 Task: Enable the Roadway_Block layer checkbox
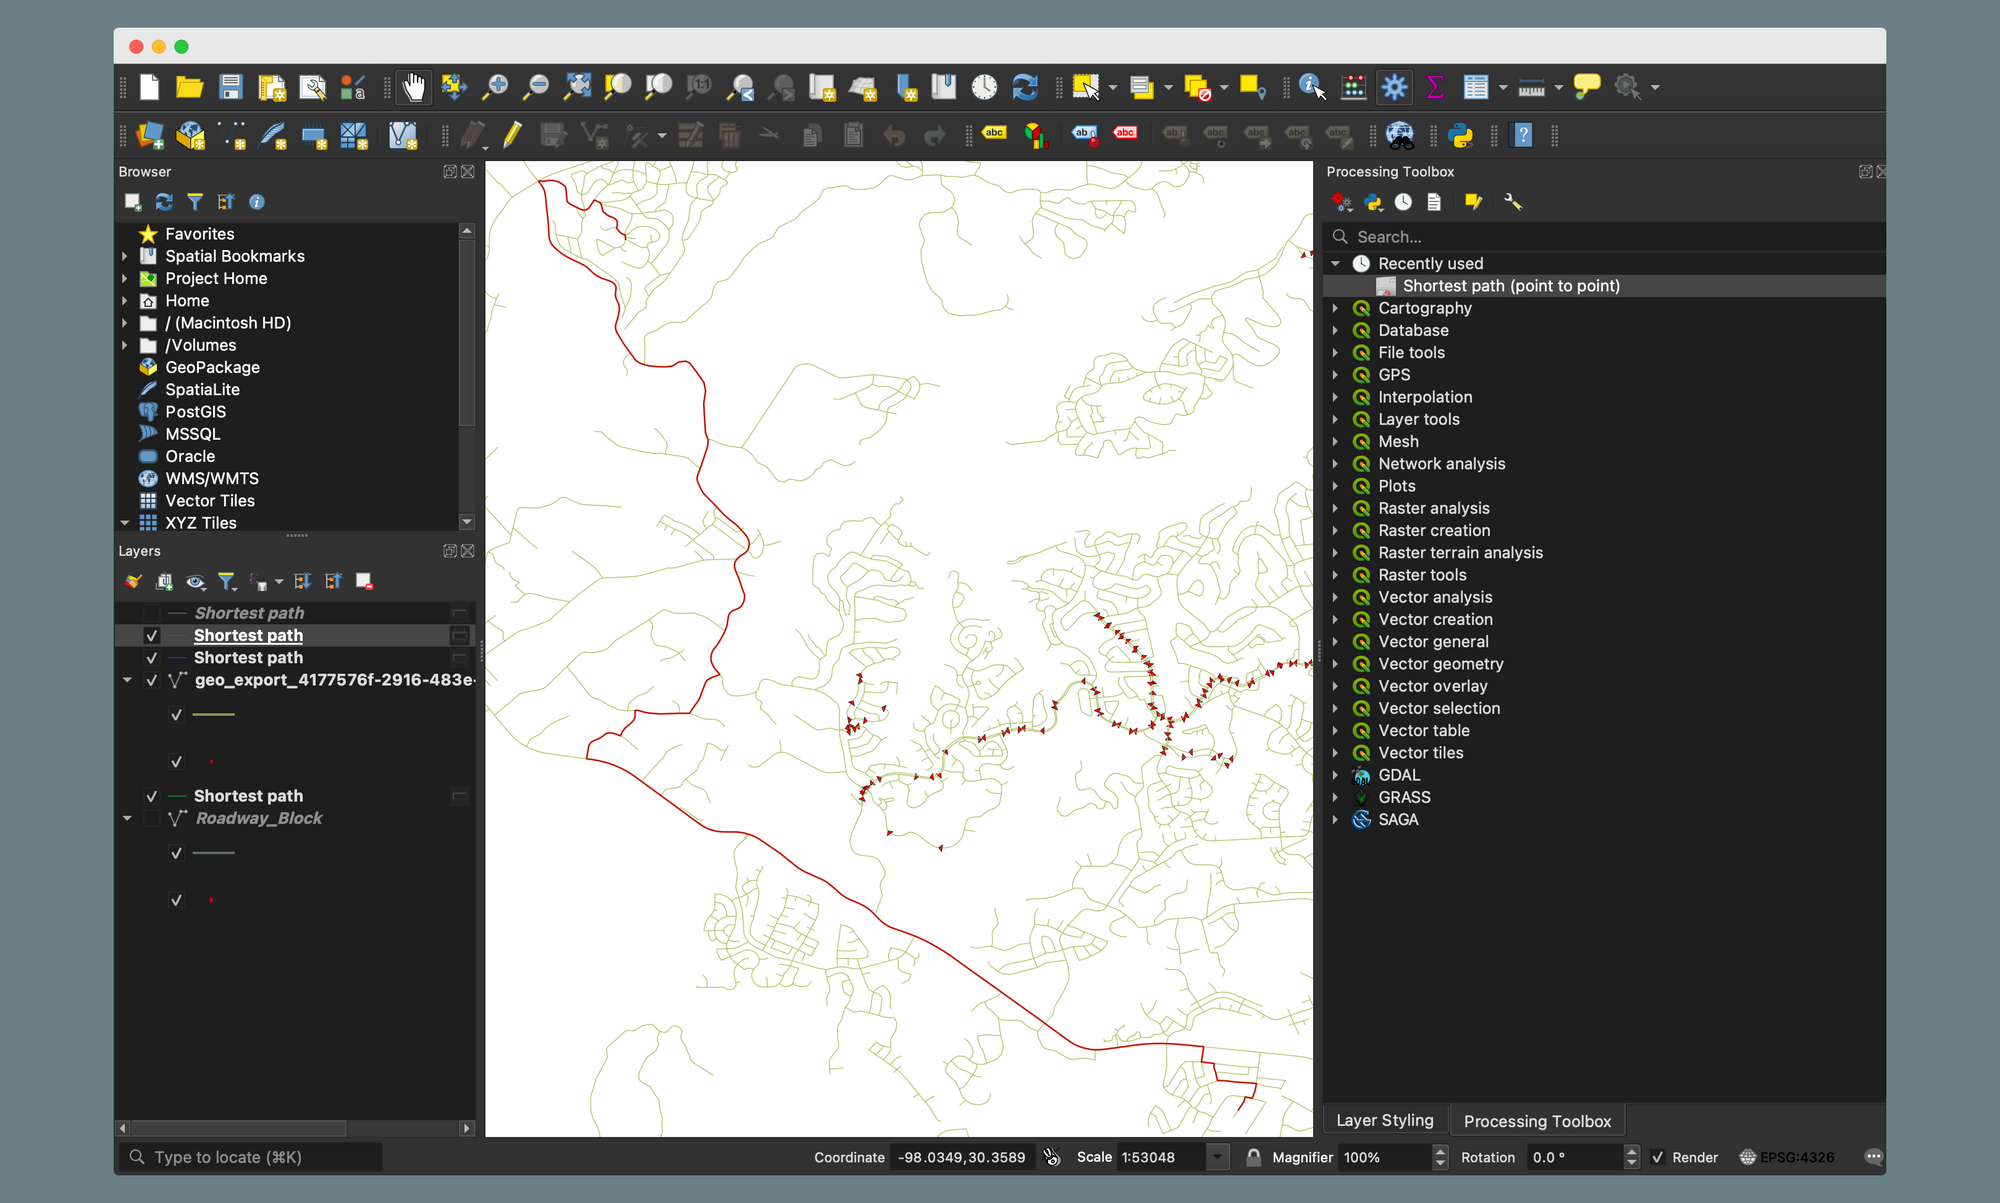click(152, 819)
